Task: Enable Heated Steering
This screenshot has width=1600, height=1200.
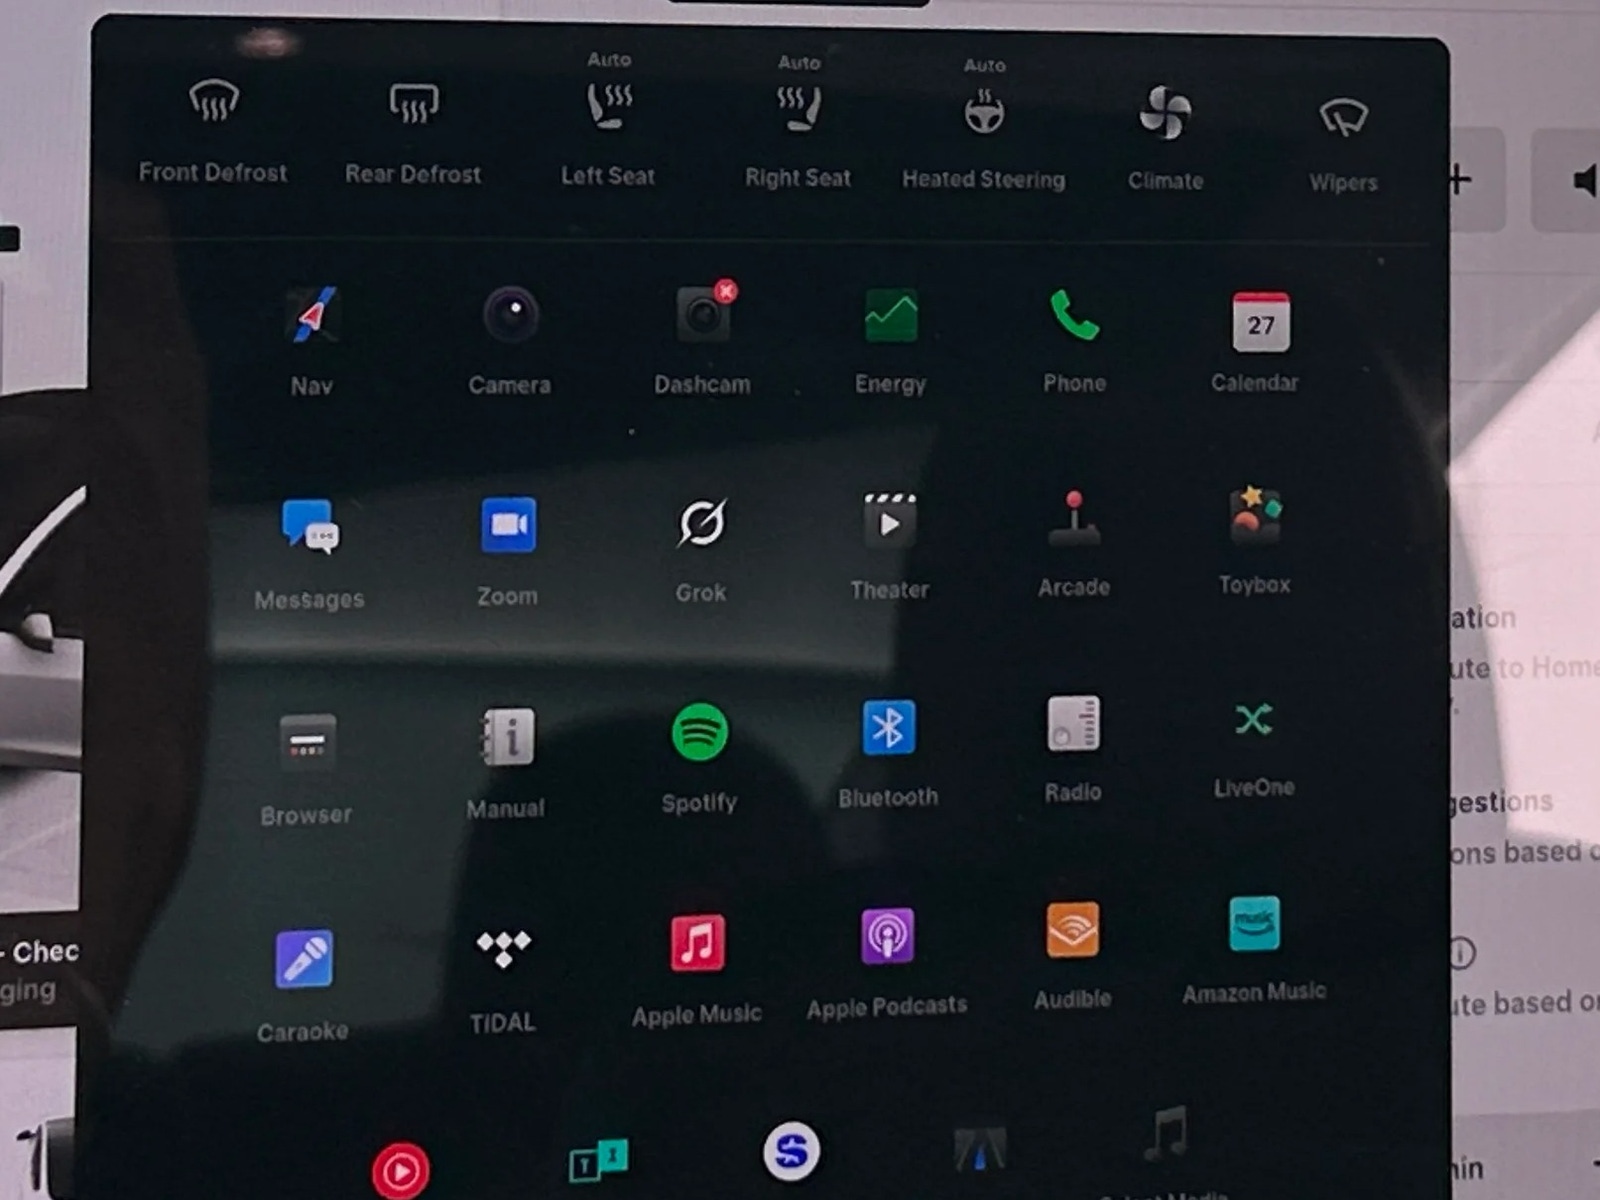Action: (984, 111)
